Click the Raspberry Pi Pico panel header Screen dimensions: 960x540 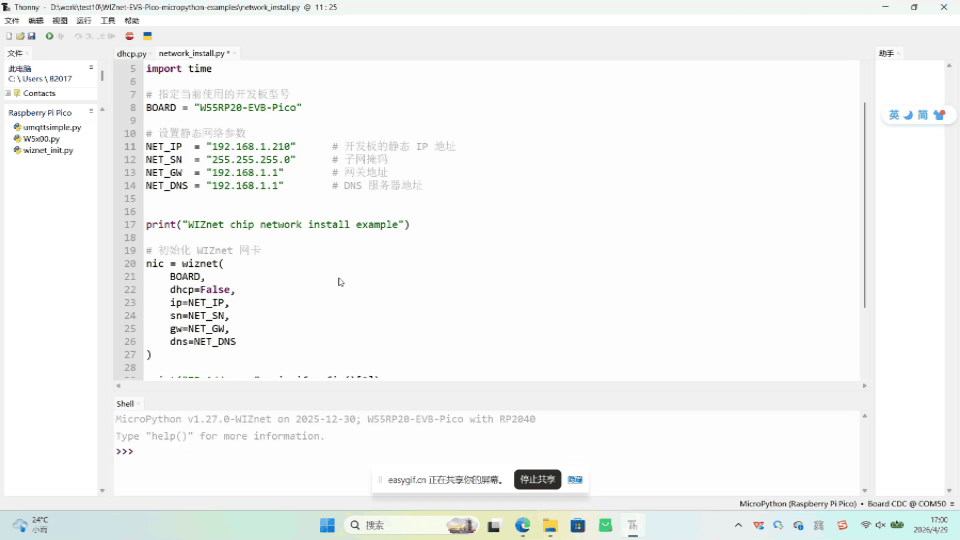click(40, 113)
